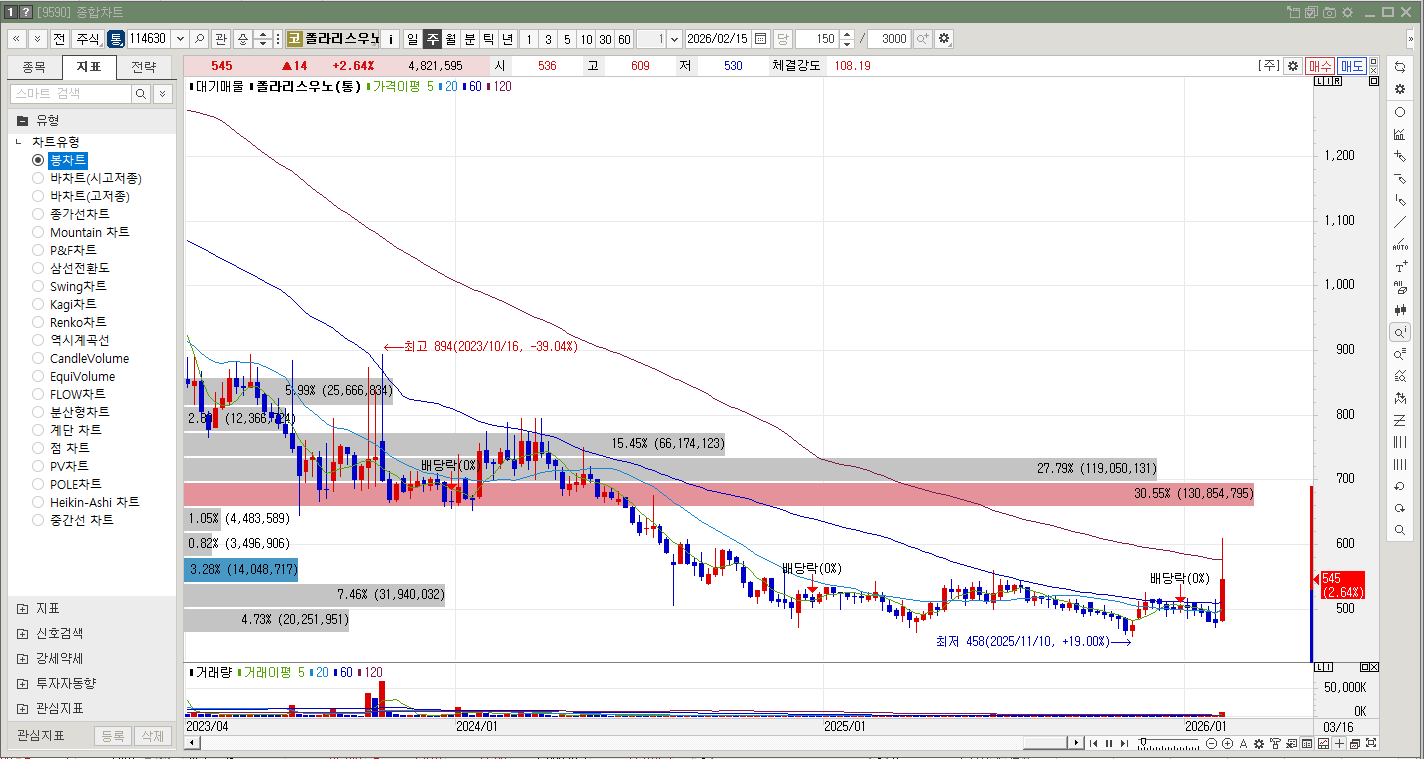Click the refresh/rotate icon in right toolbar
Screen dimensions: 1424x759
pyautogui.click(x=1400, y=66)
